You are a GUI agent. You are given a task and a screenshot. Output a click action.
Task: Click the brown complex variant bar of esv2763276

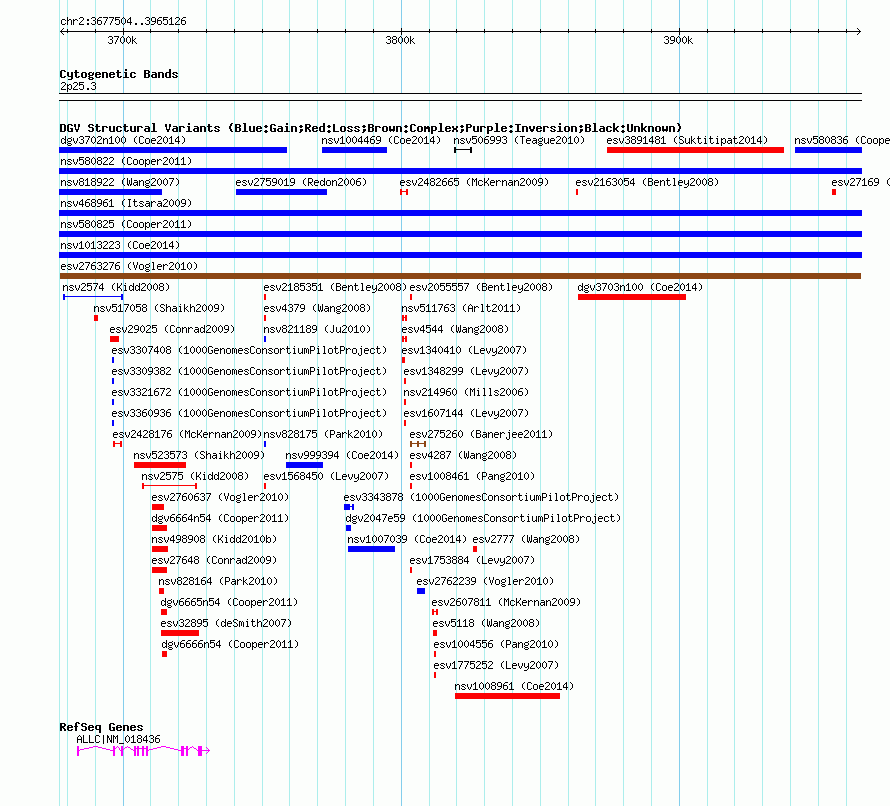coord(460,276)
